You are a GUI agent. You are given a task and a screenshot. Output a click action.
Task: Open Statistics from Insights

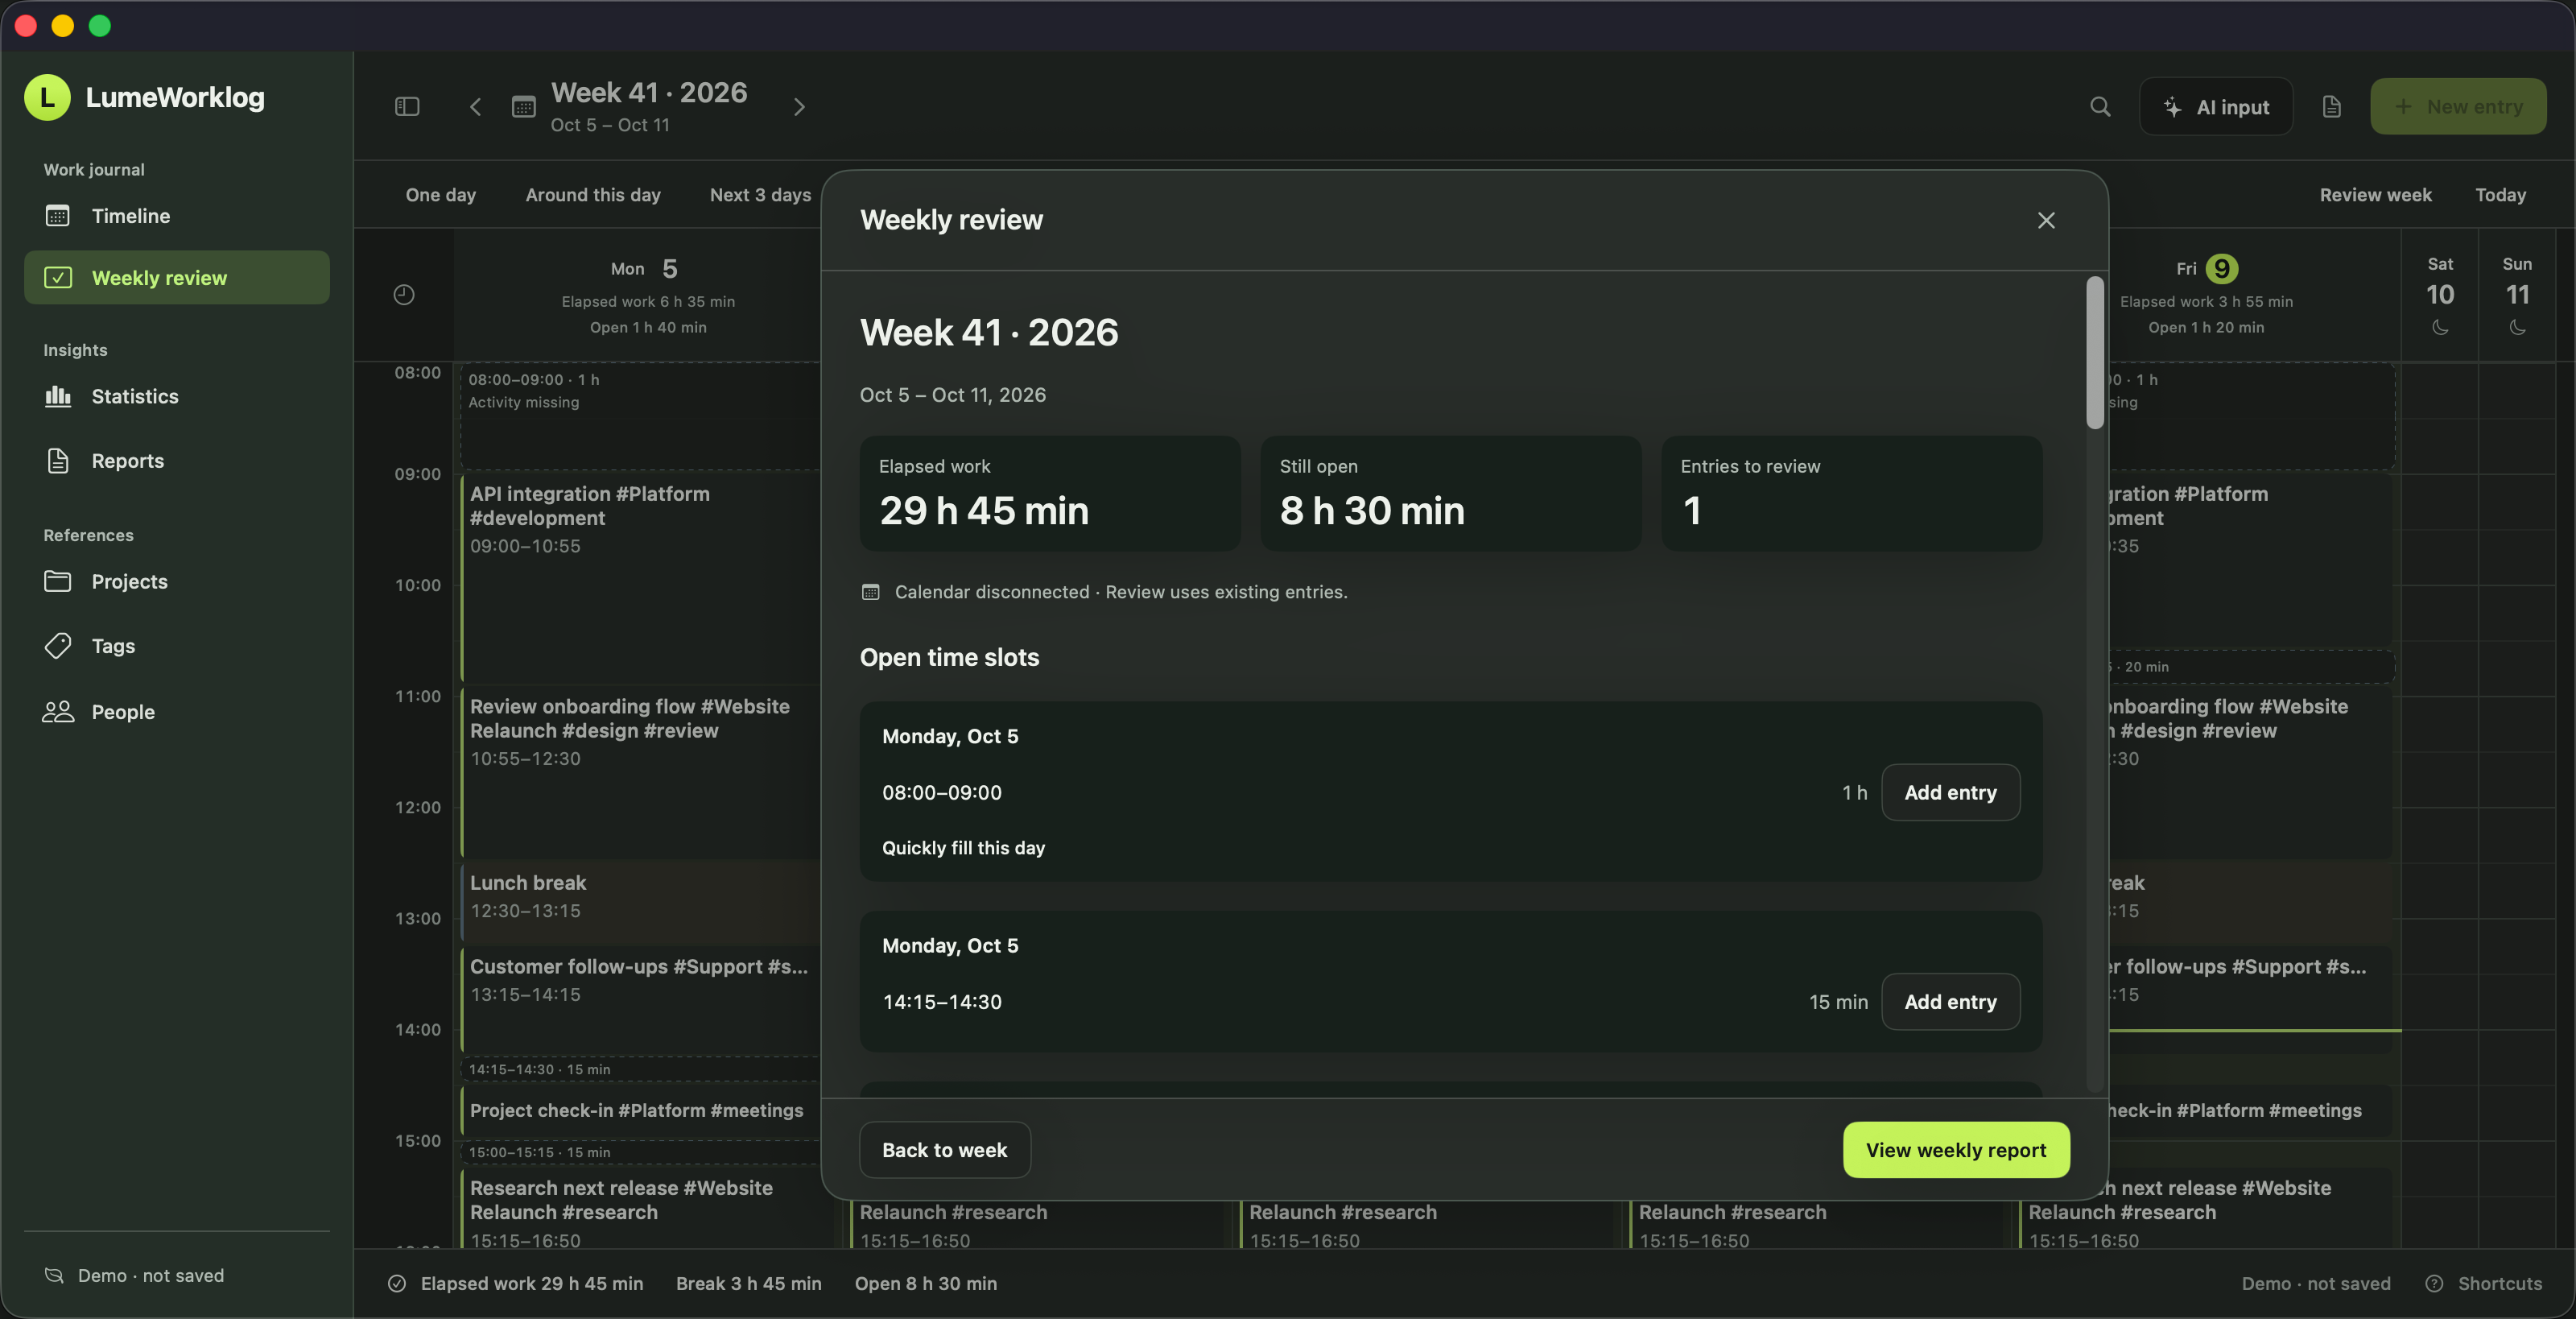point(177,397)
